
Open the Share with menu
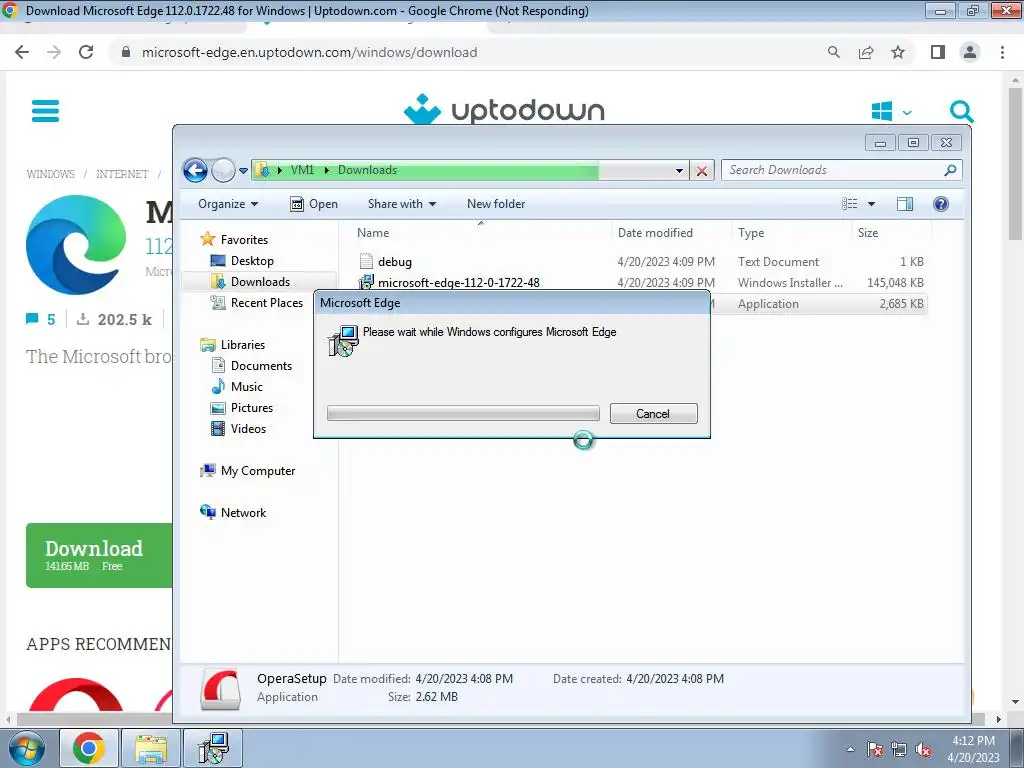click(x=402, y=204)
